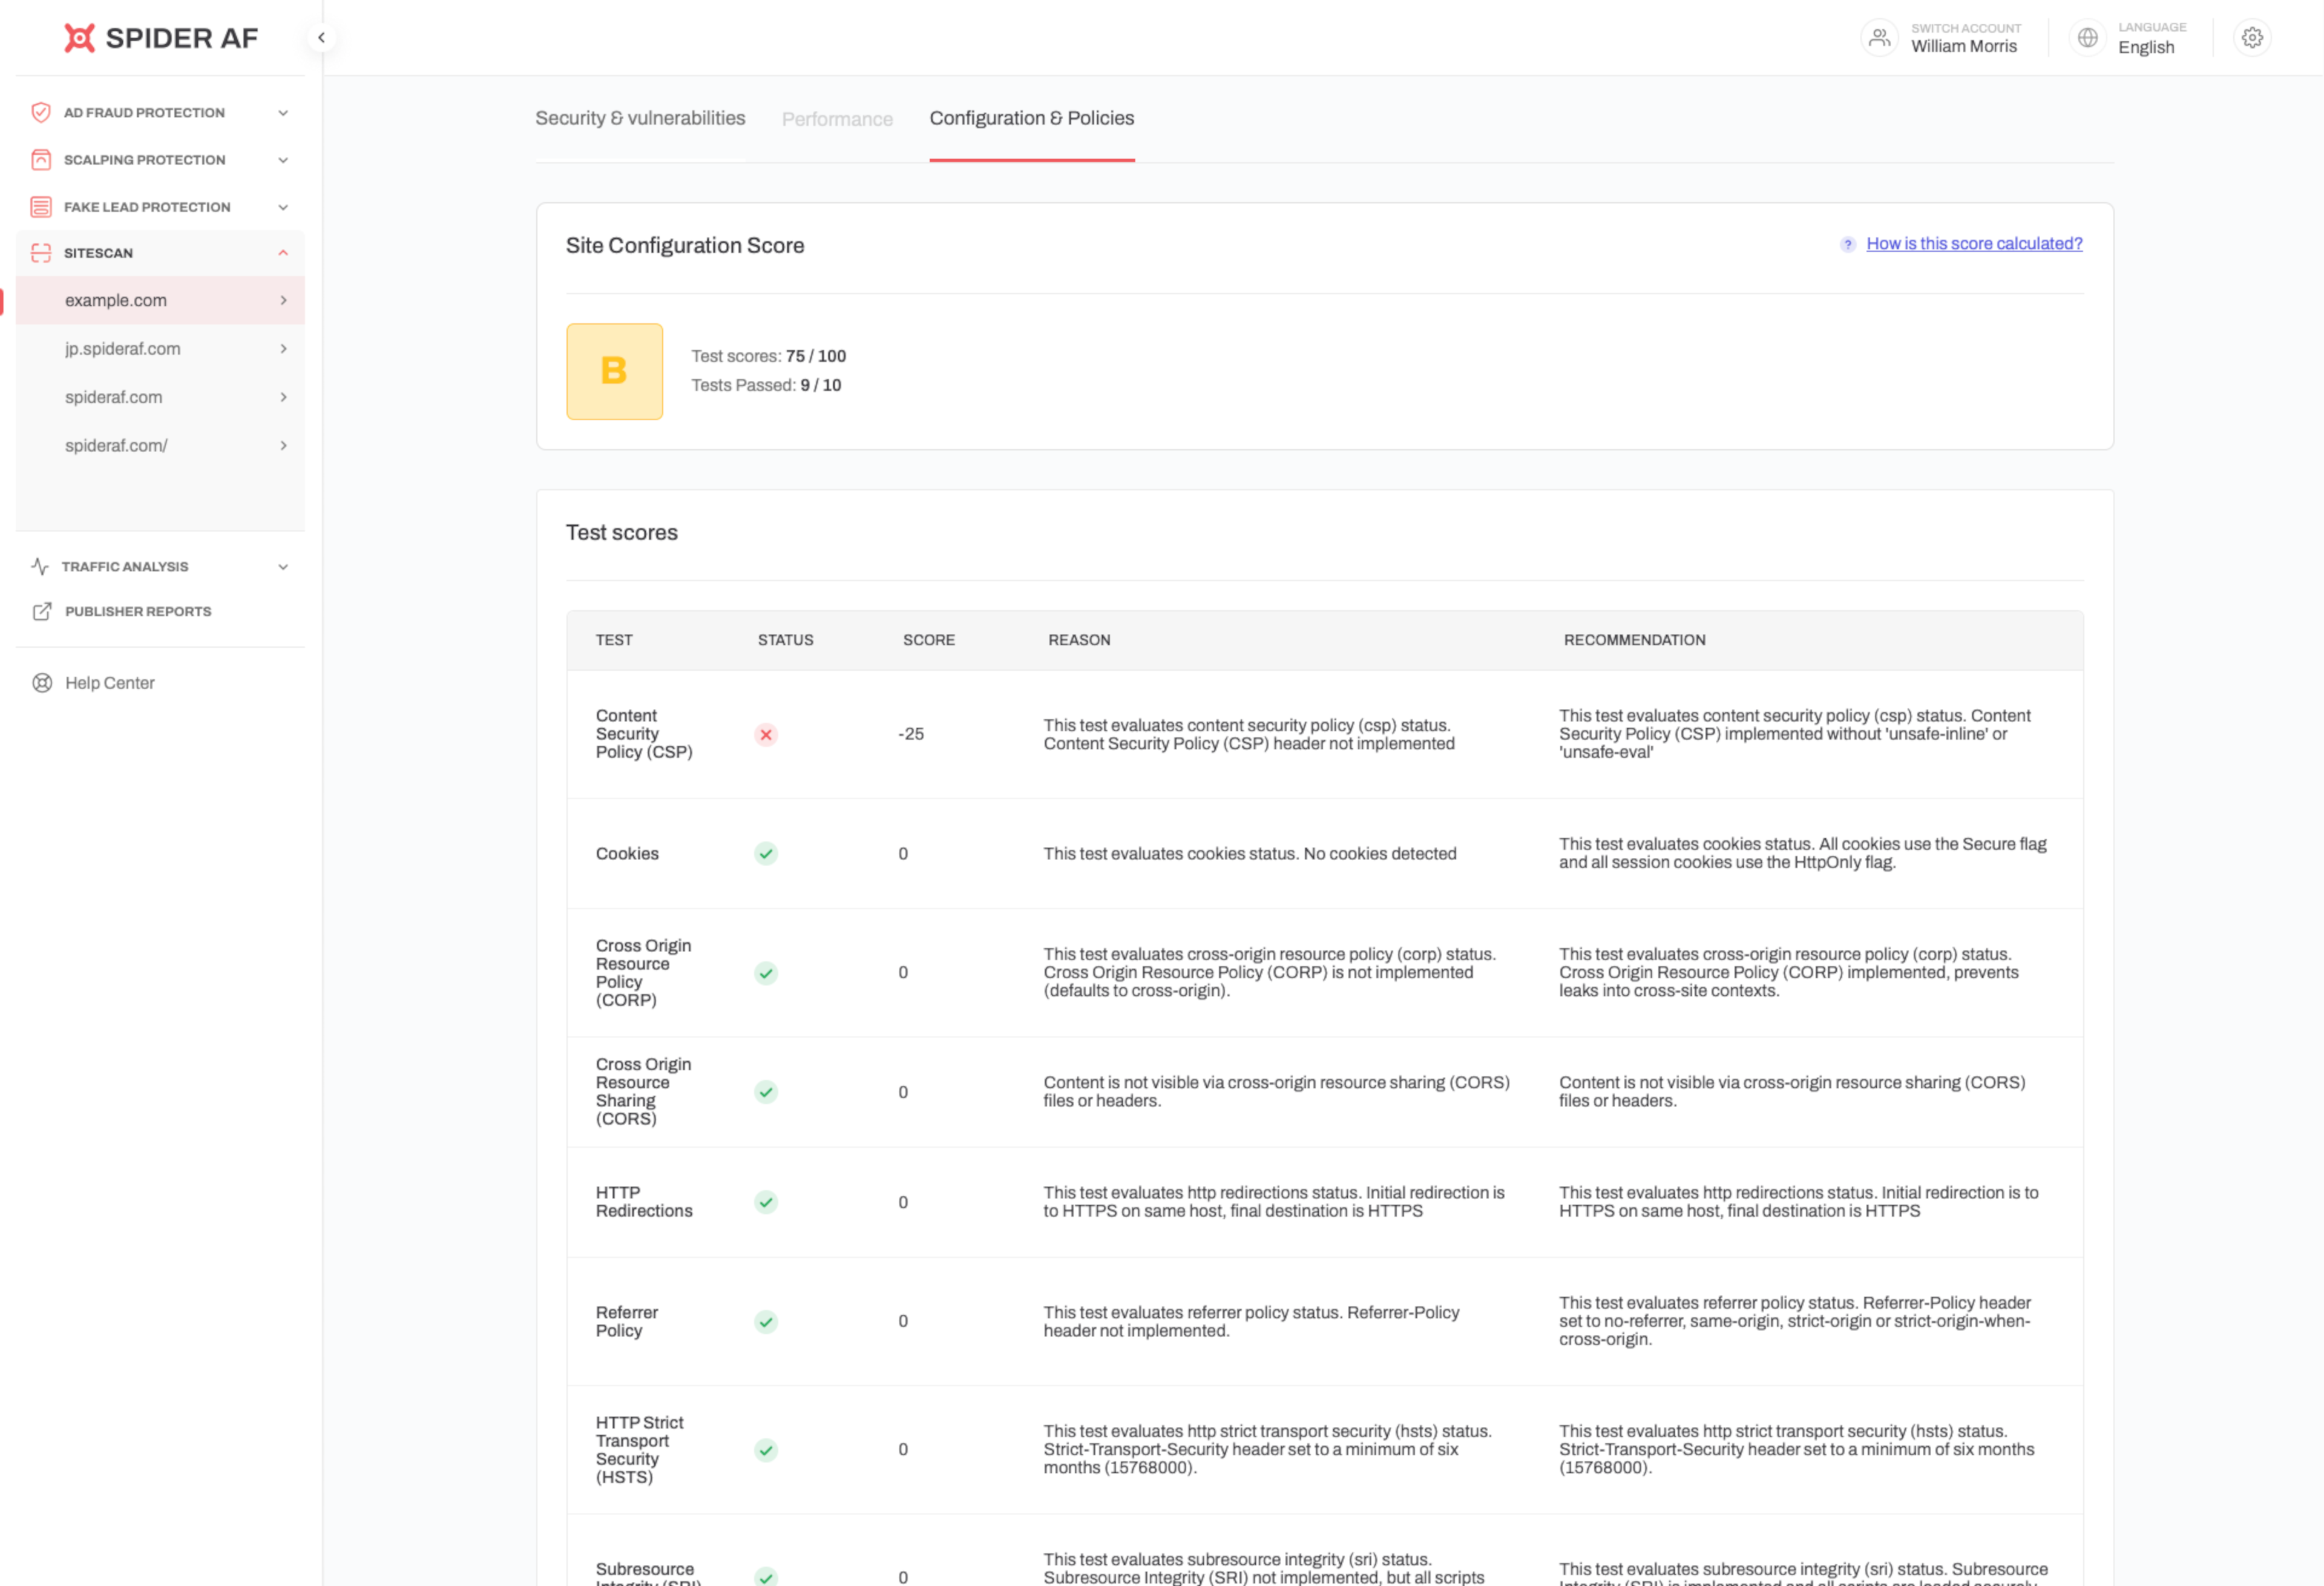Click 'HTTP Strict Transport Security (HSTS)' test name
This screenshot has height=1586, width=2324.
[640, 1450]
